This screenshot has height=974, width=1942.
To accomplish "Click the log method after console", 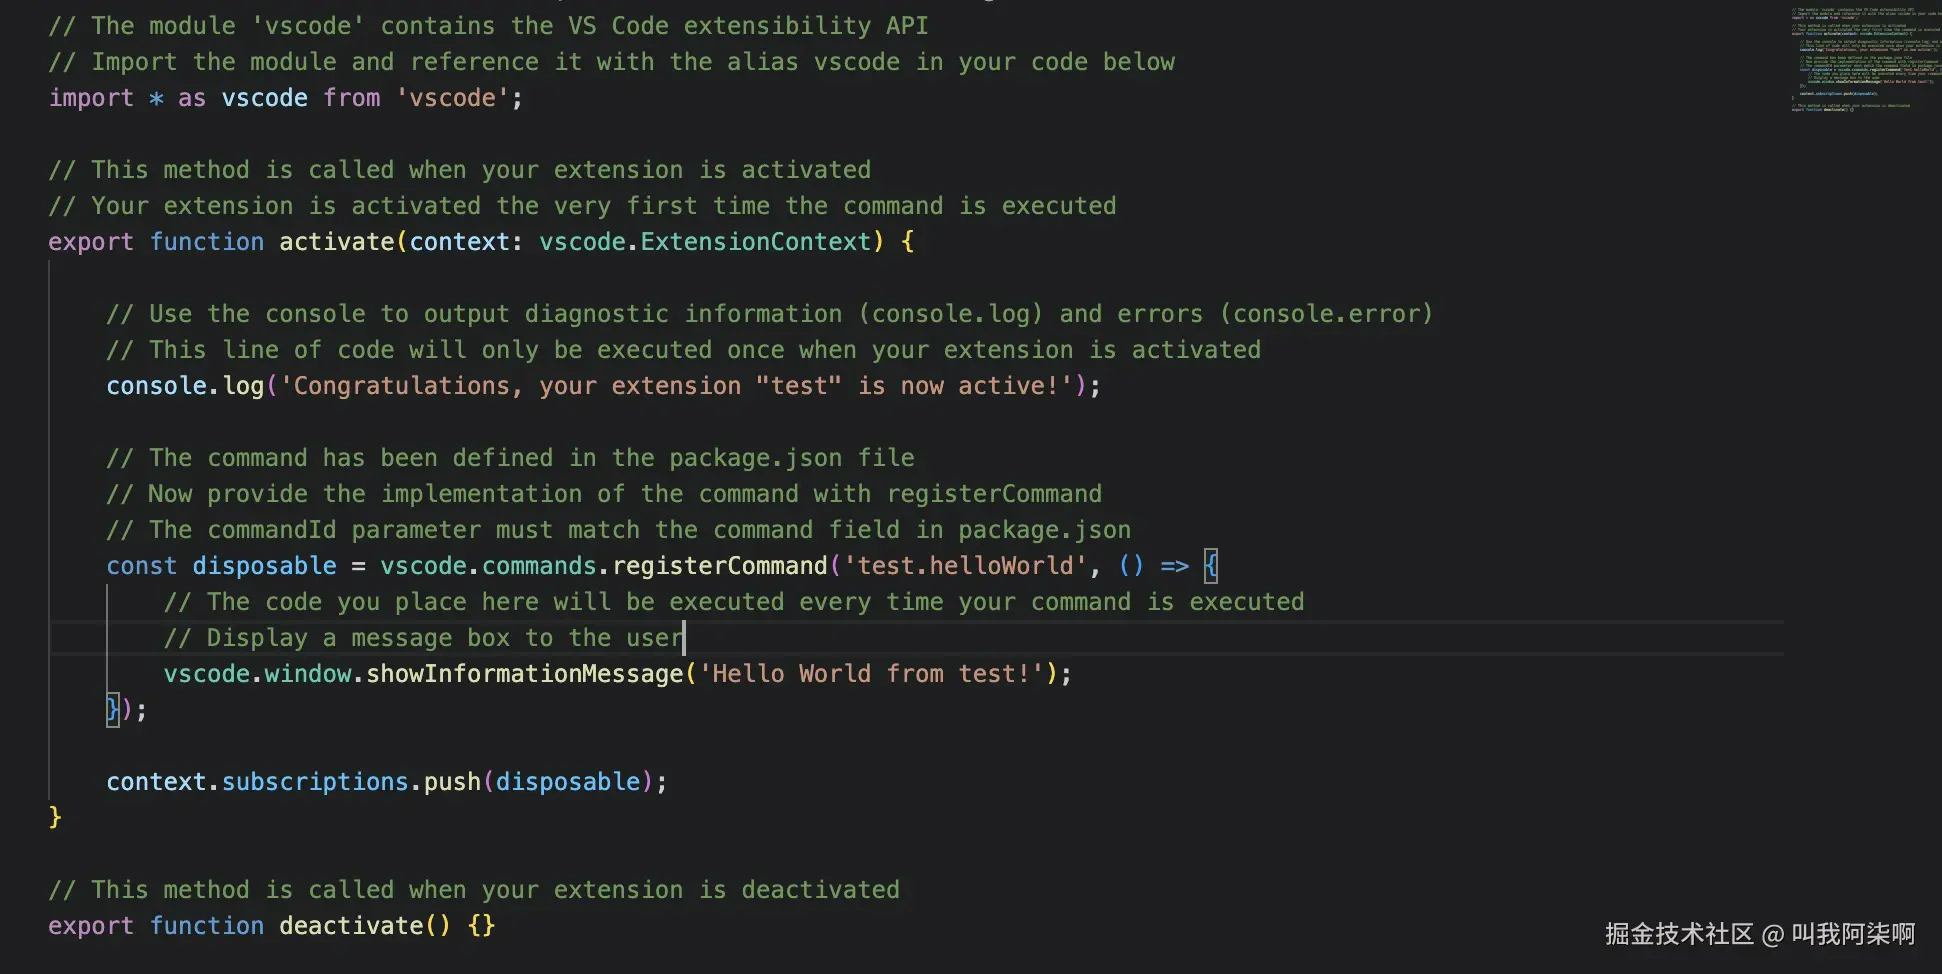I will [x=243, y=386].
